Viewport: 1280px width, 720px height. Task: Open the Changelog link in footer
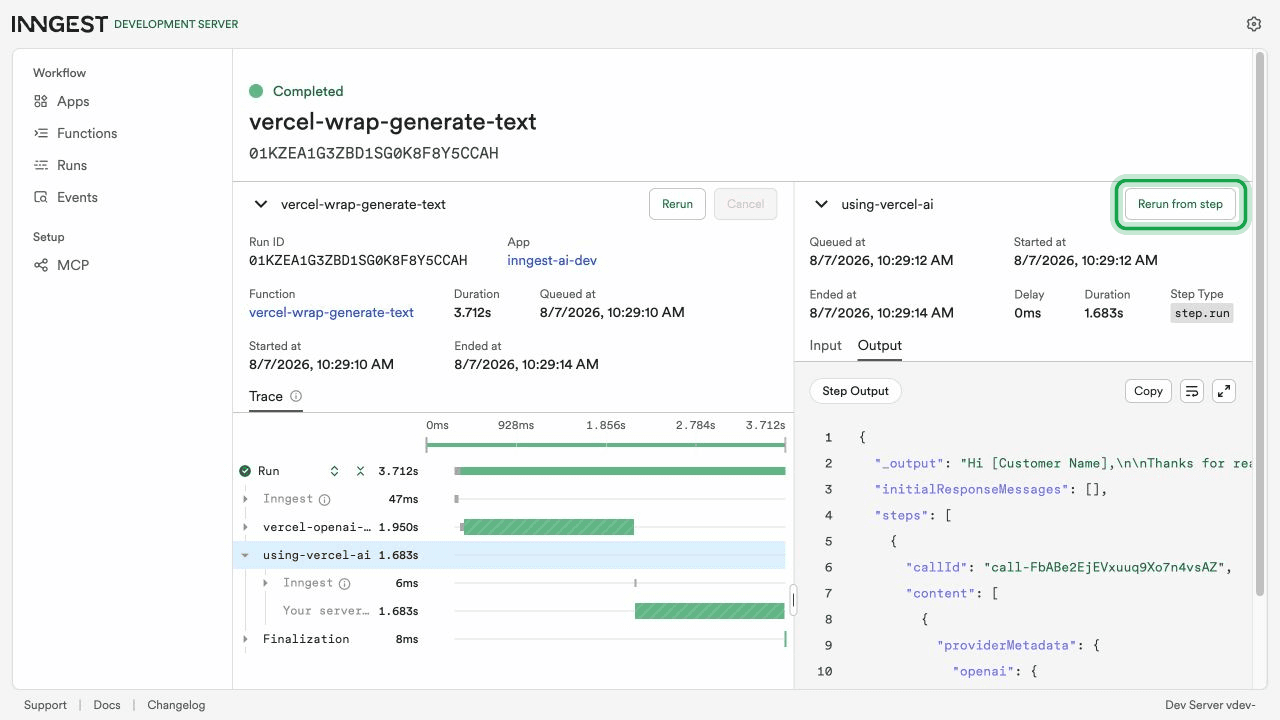pyautogui.click(x=176, y=705)
